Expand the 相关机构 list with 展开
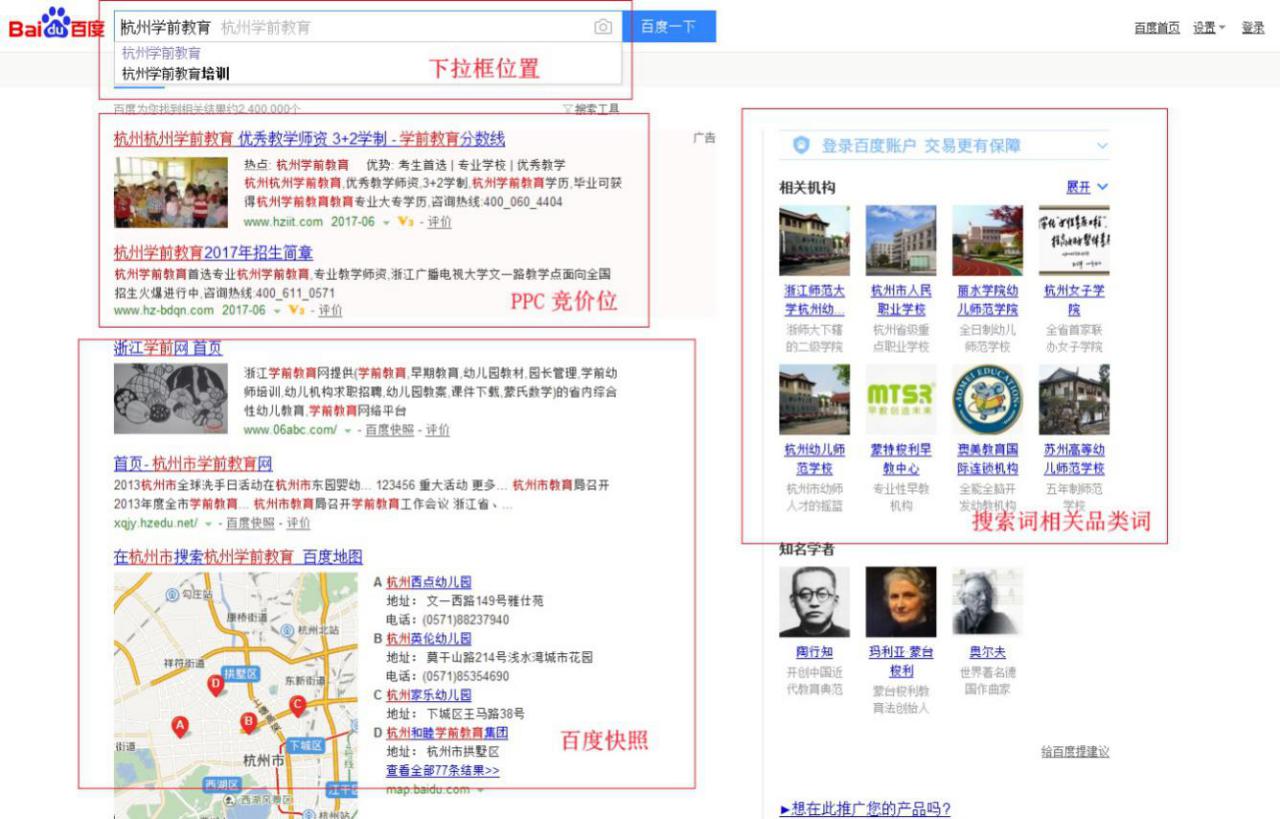This screenshot has width=1280, height=819. click(x=1087, y=187)
